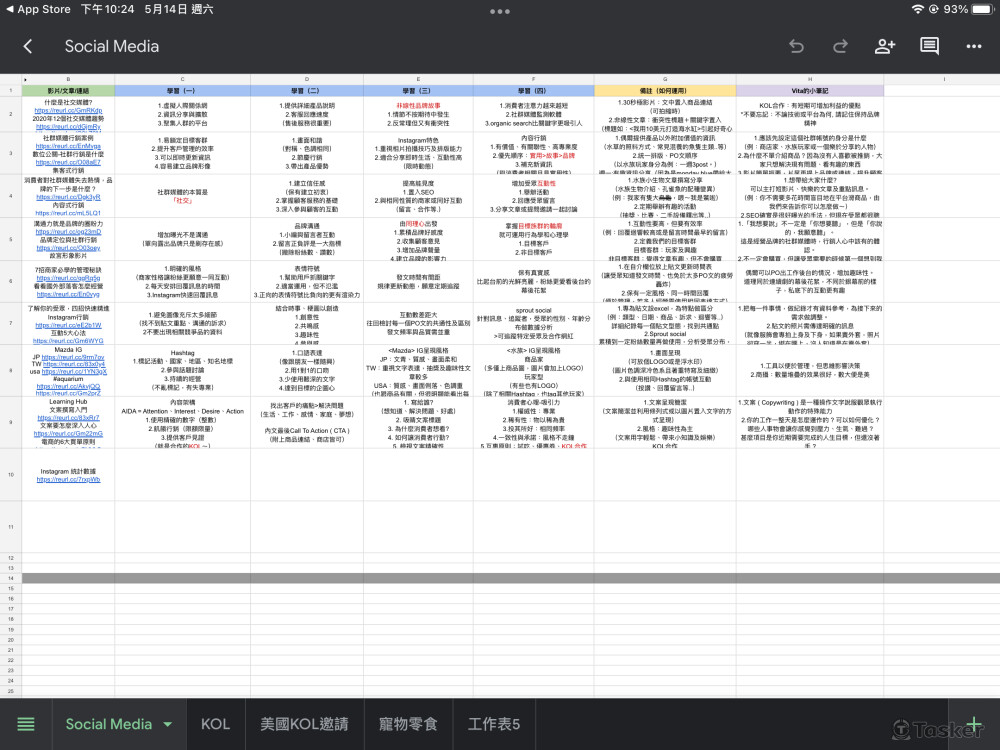
Task: Select the gray-filled row 14 header
Action: 10,578
